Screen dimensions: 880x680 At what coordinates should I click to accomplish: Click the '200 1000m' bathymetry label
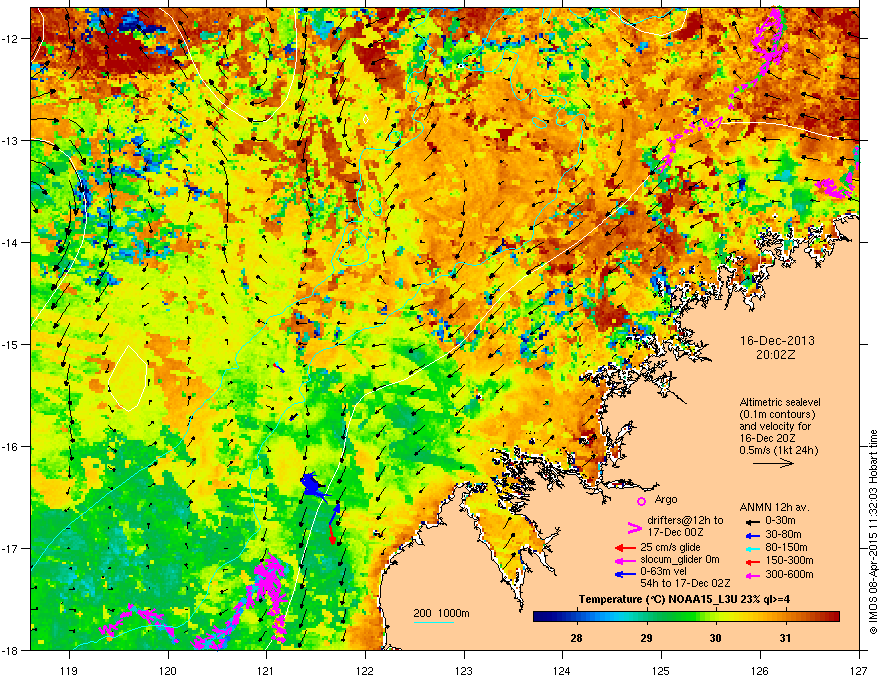[x=441, y=613]
